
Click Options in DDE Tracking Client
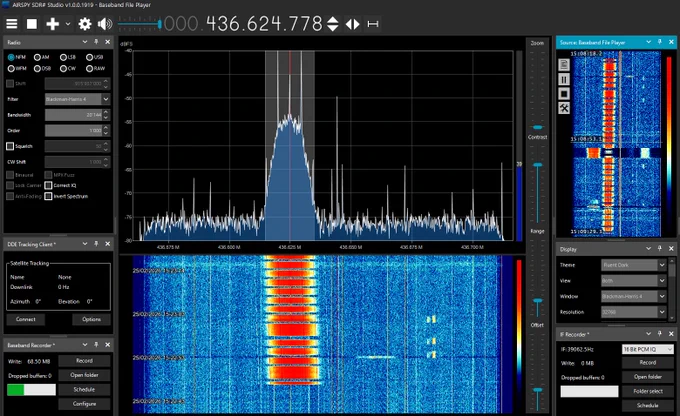[x=91, y=319]
